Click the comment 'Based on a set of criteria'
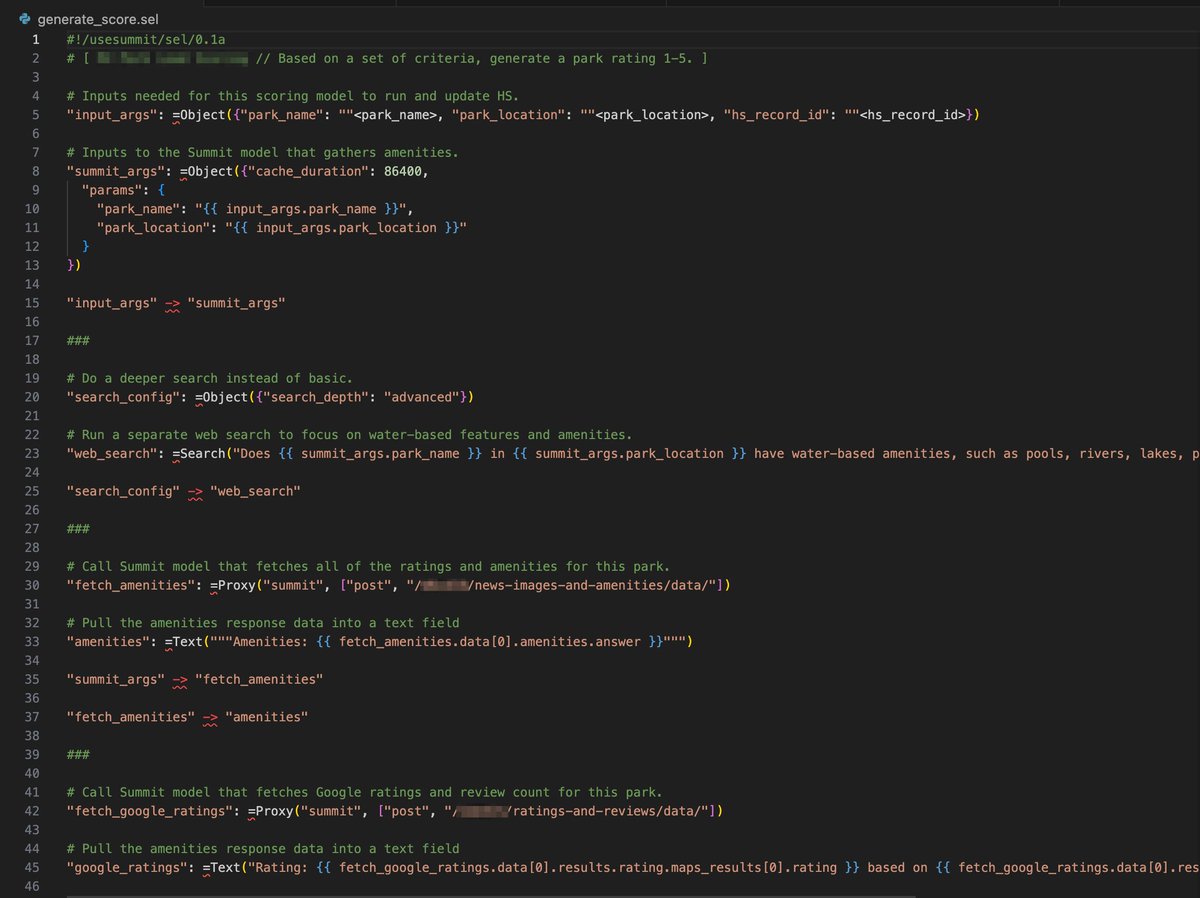1200x898 pixels. 377,59
